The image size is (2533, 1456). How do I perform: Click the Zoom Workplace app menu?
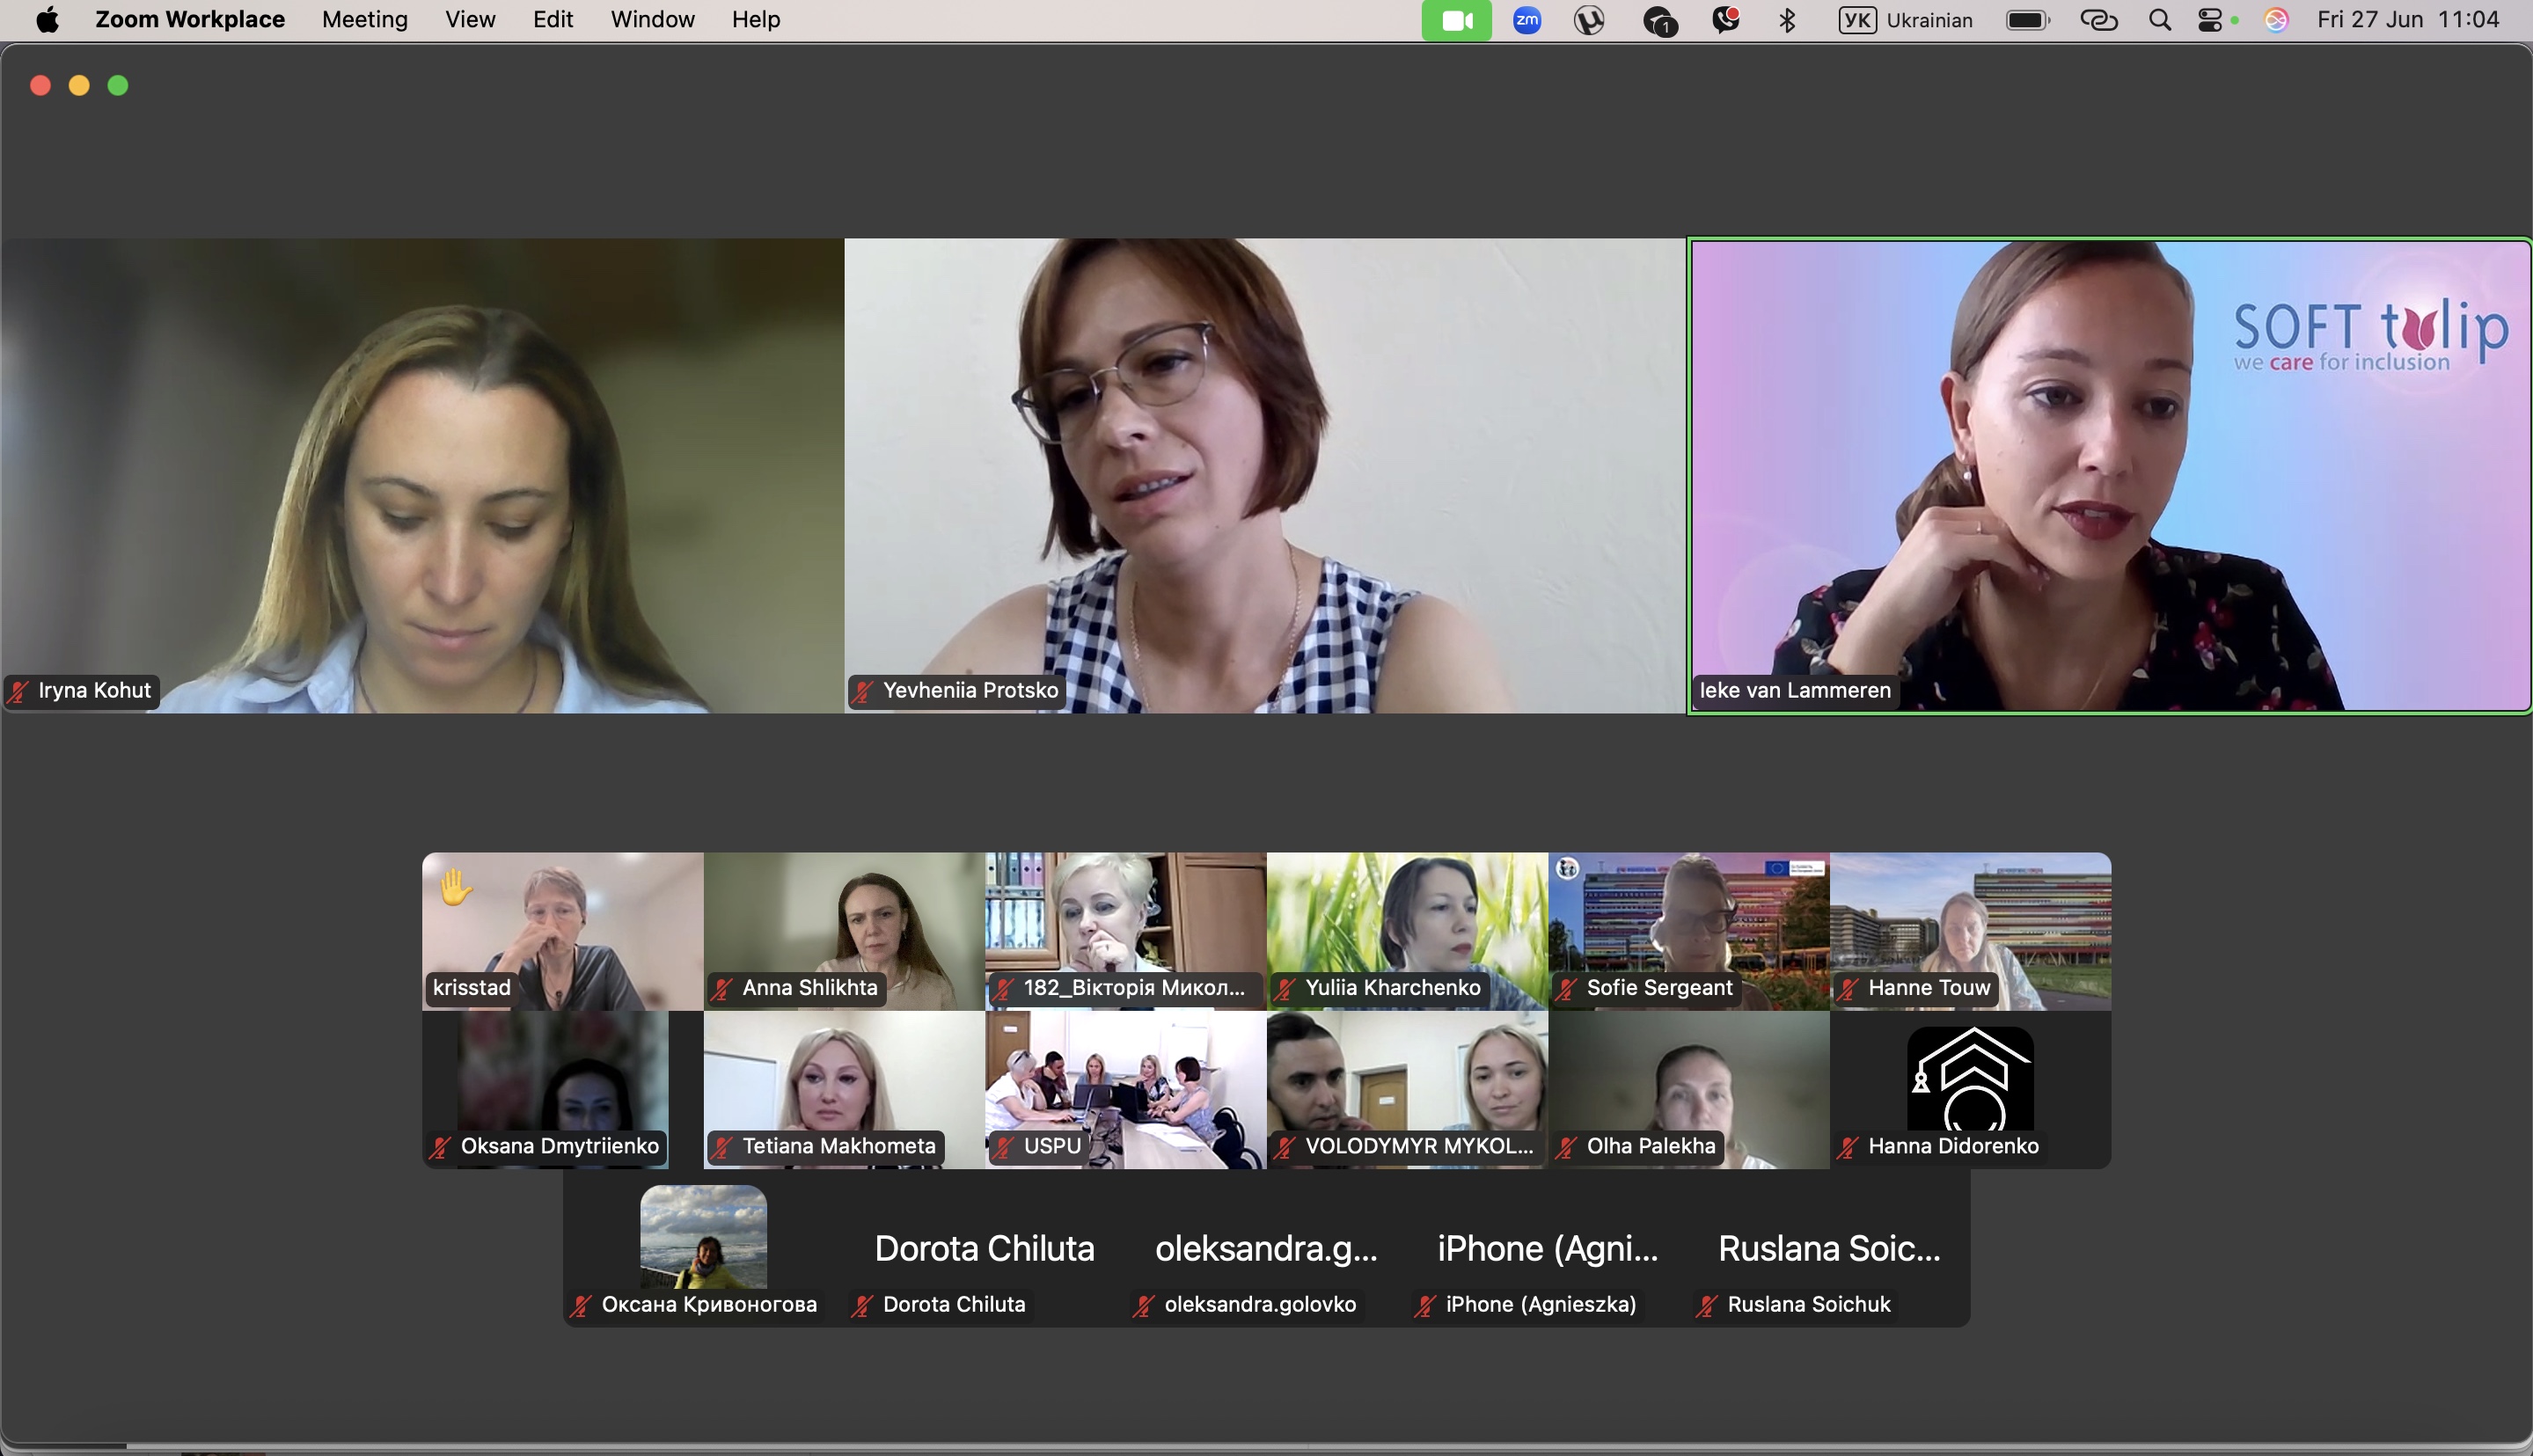click(190, 20)
